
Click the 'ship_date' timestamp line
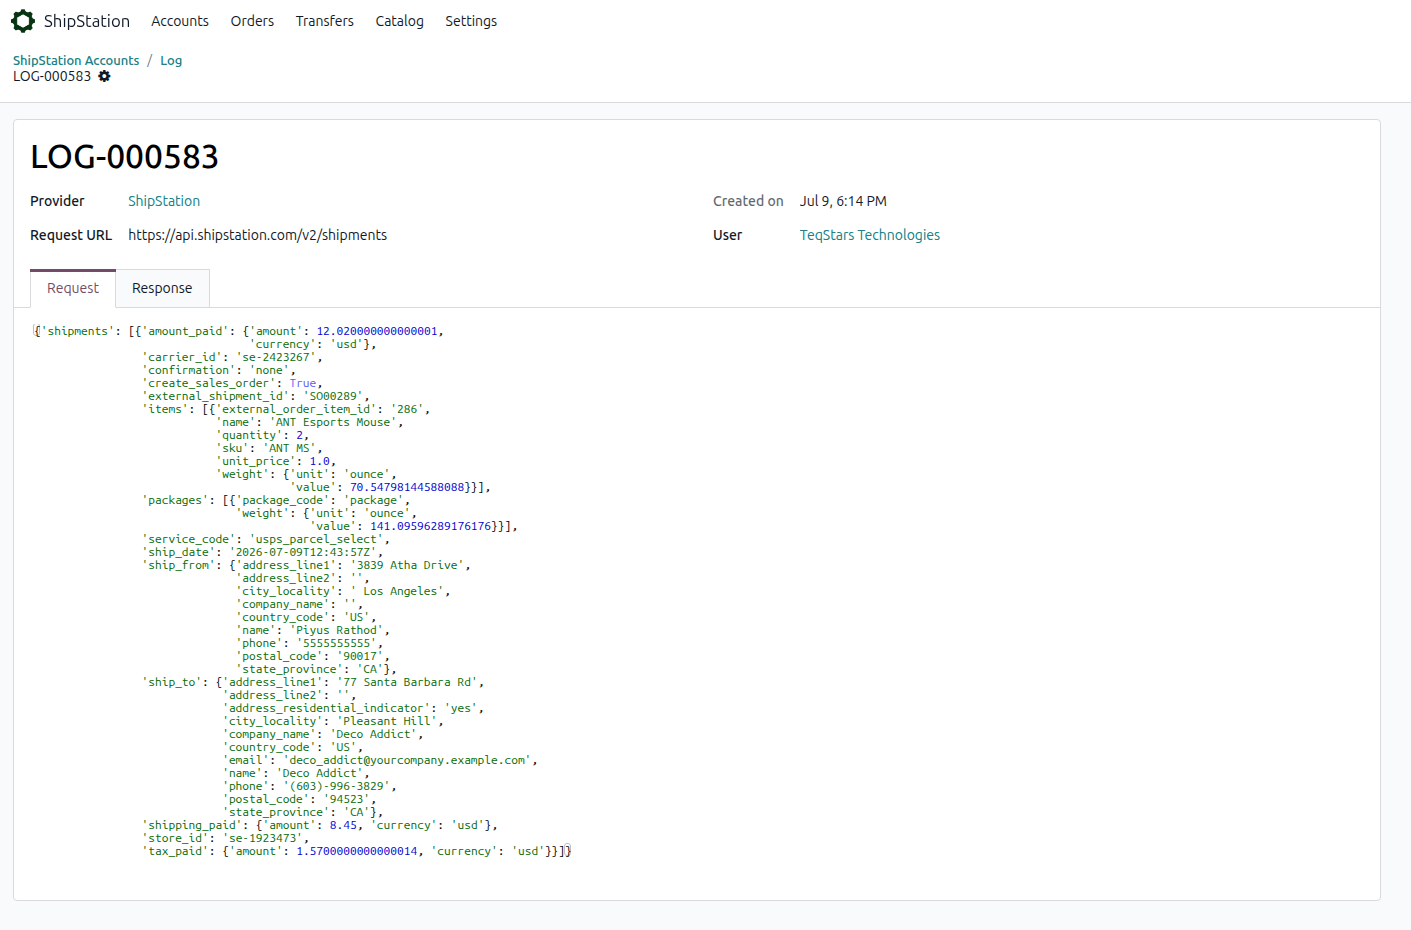(263, 552)
